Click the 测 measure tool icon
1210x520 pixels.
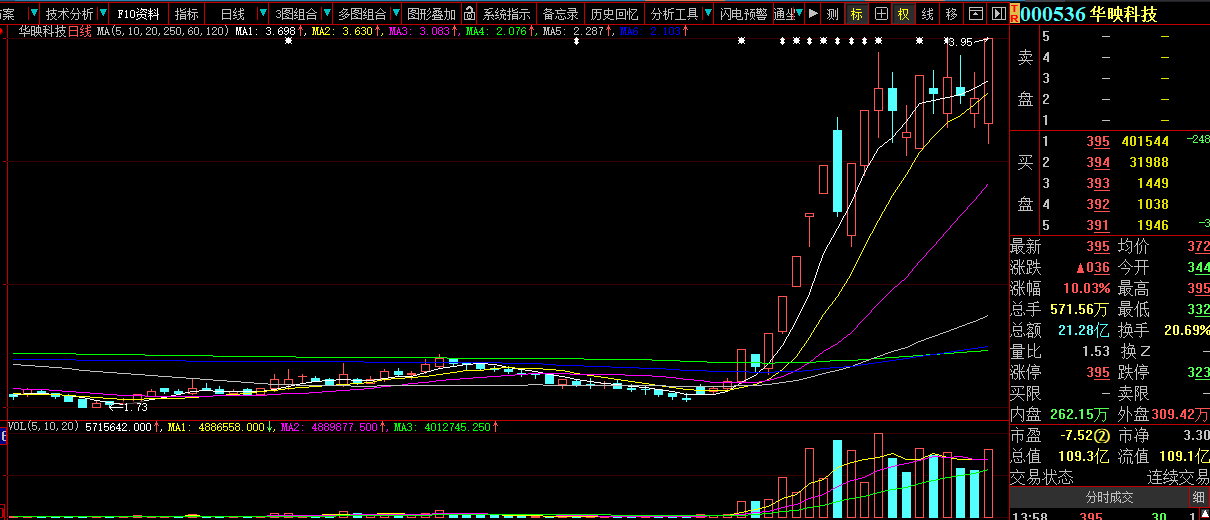click(833, 14)
